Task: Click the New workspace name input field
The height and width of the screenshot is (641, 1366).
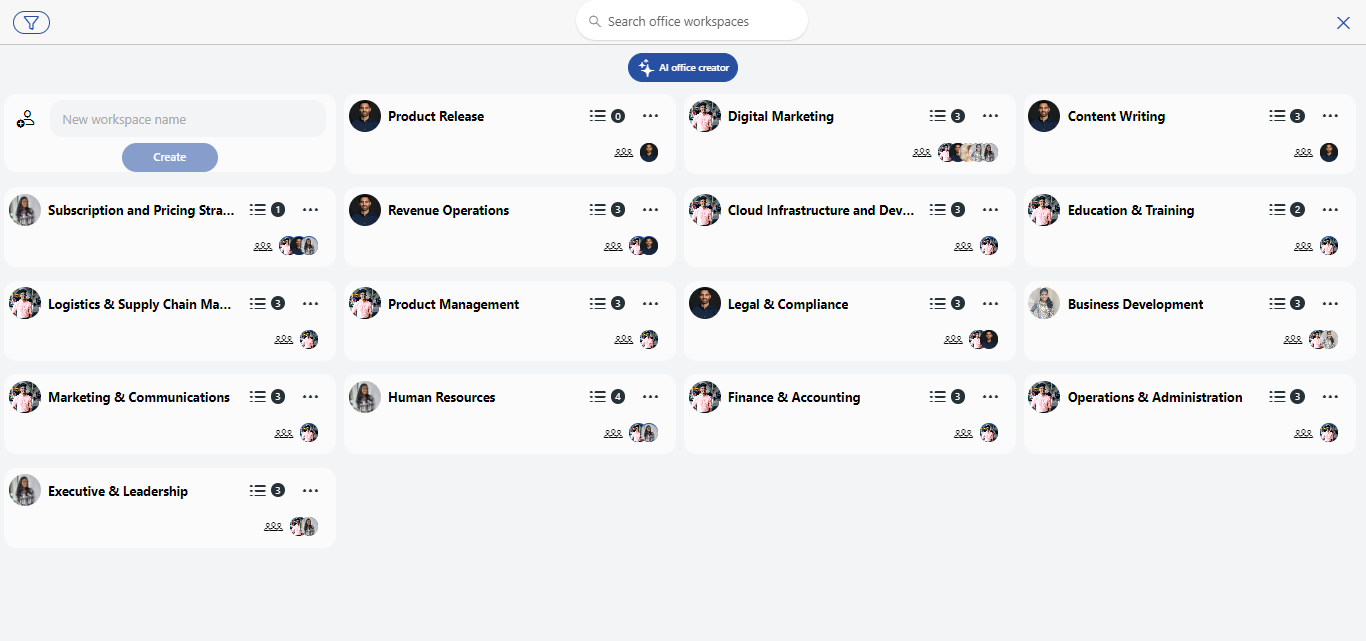Action: pyautogui.click(x=188, y=118)
